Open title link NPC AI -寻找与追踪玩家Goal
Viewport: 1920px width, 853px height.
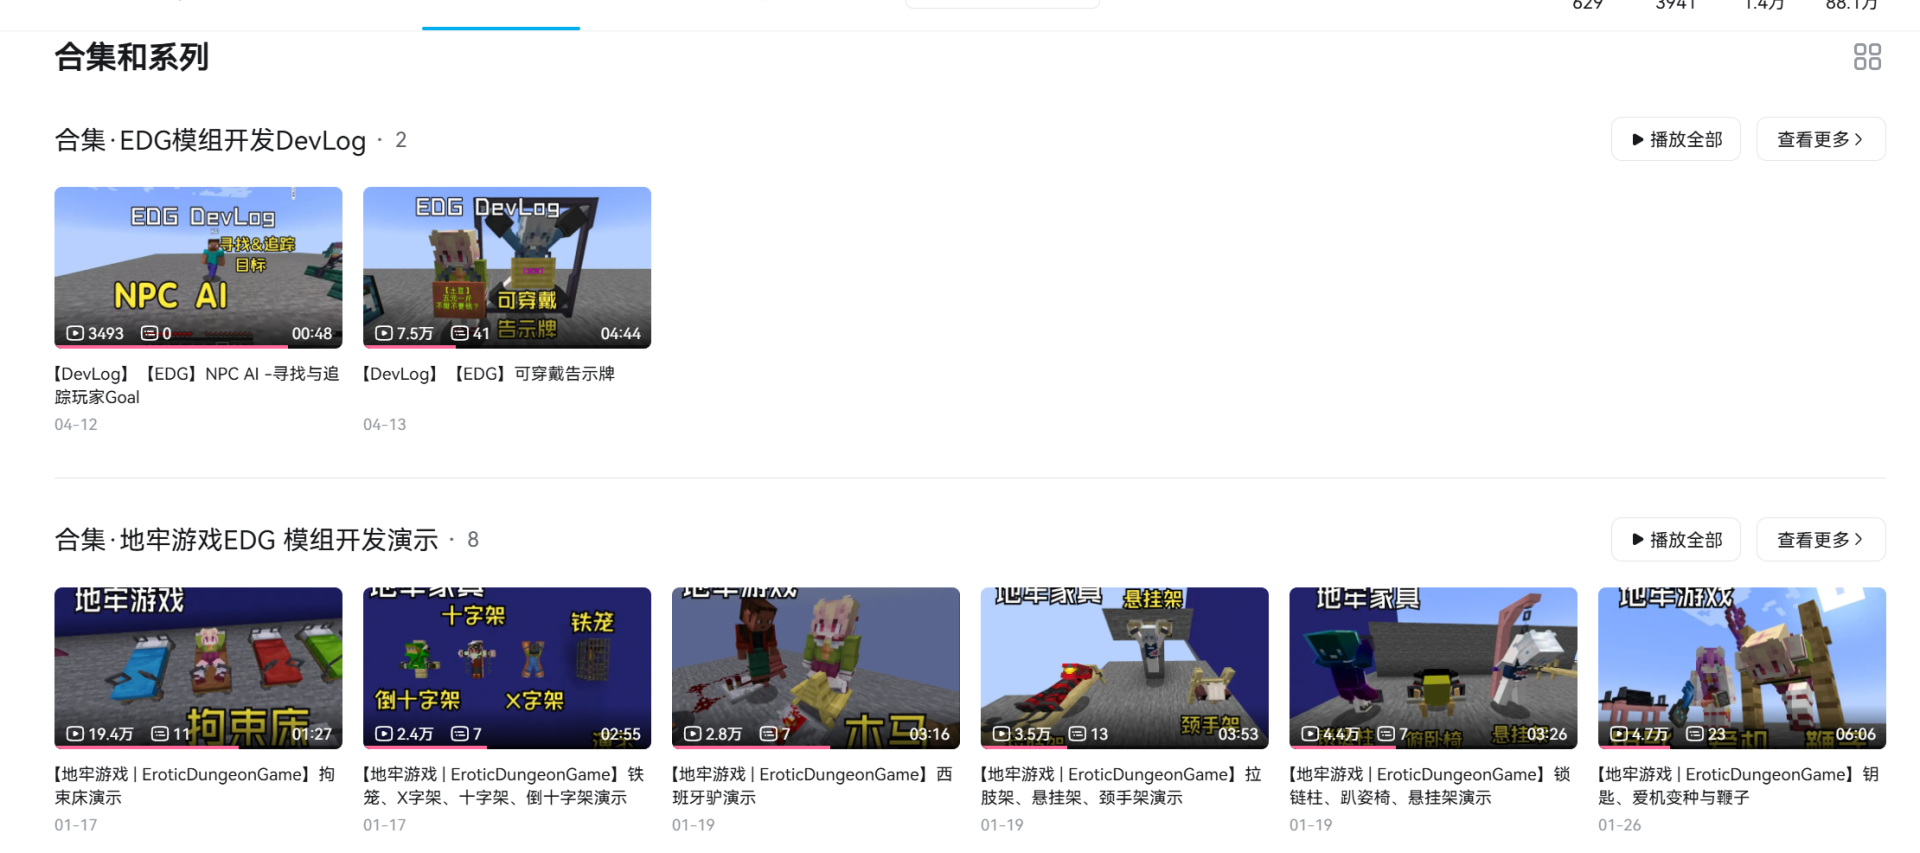(197, 385)
